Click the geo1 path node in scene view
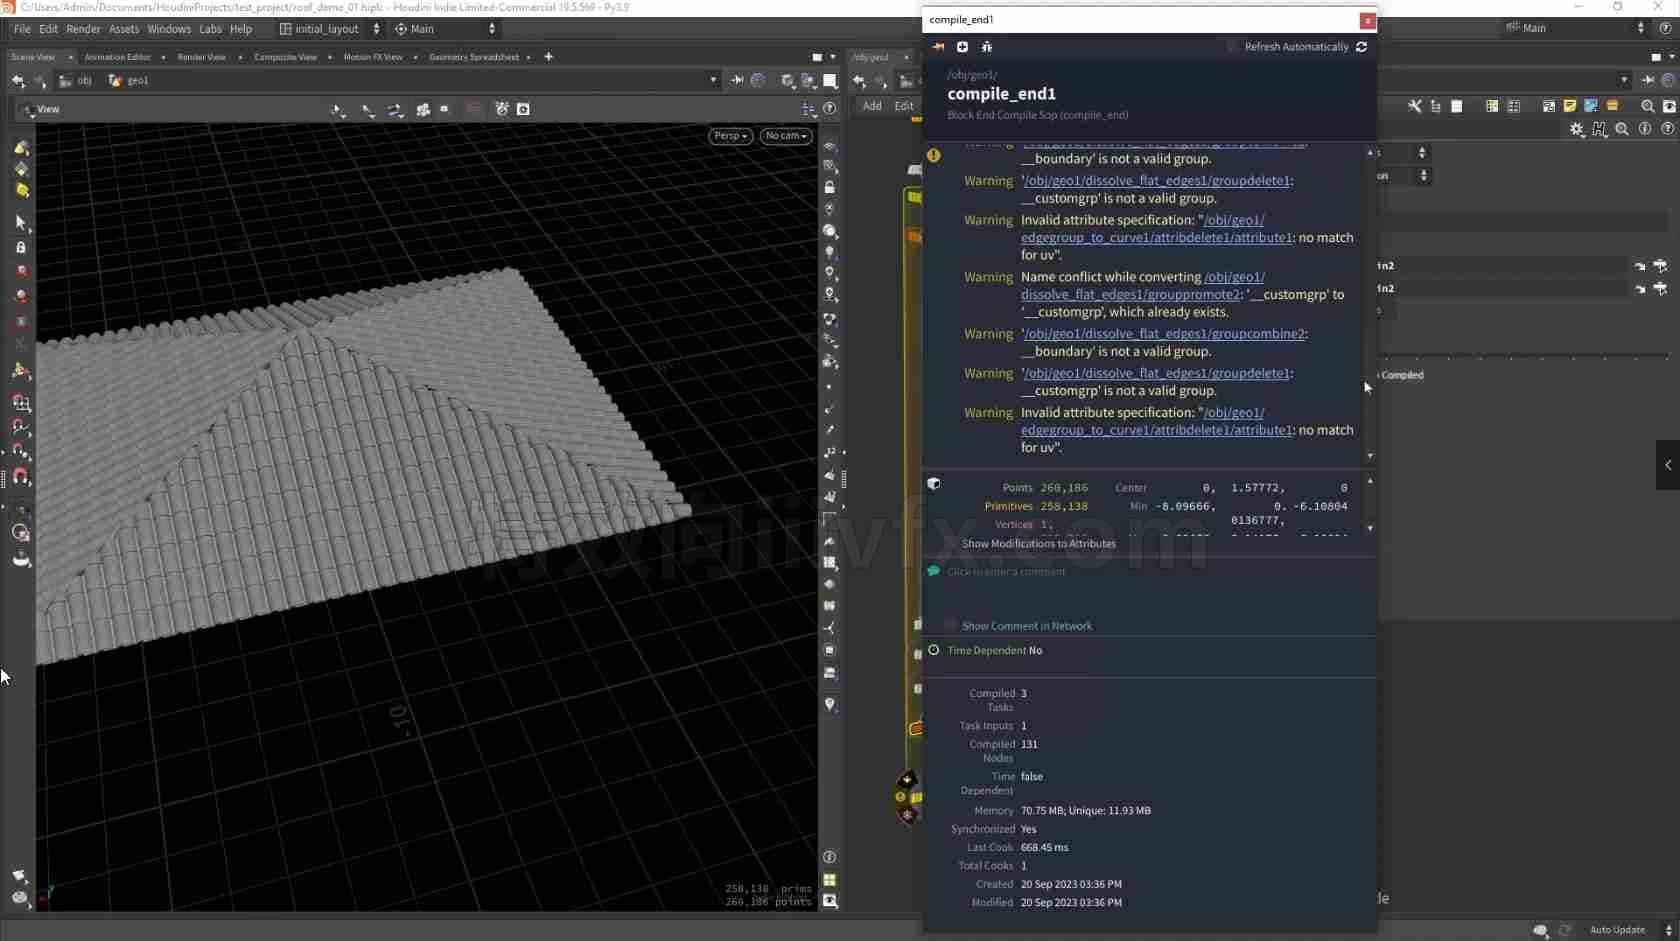Image resolution: width=1680 pixels, height=941 pixels. pos(129,81)
